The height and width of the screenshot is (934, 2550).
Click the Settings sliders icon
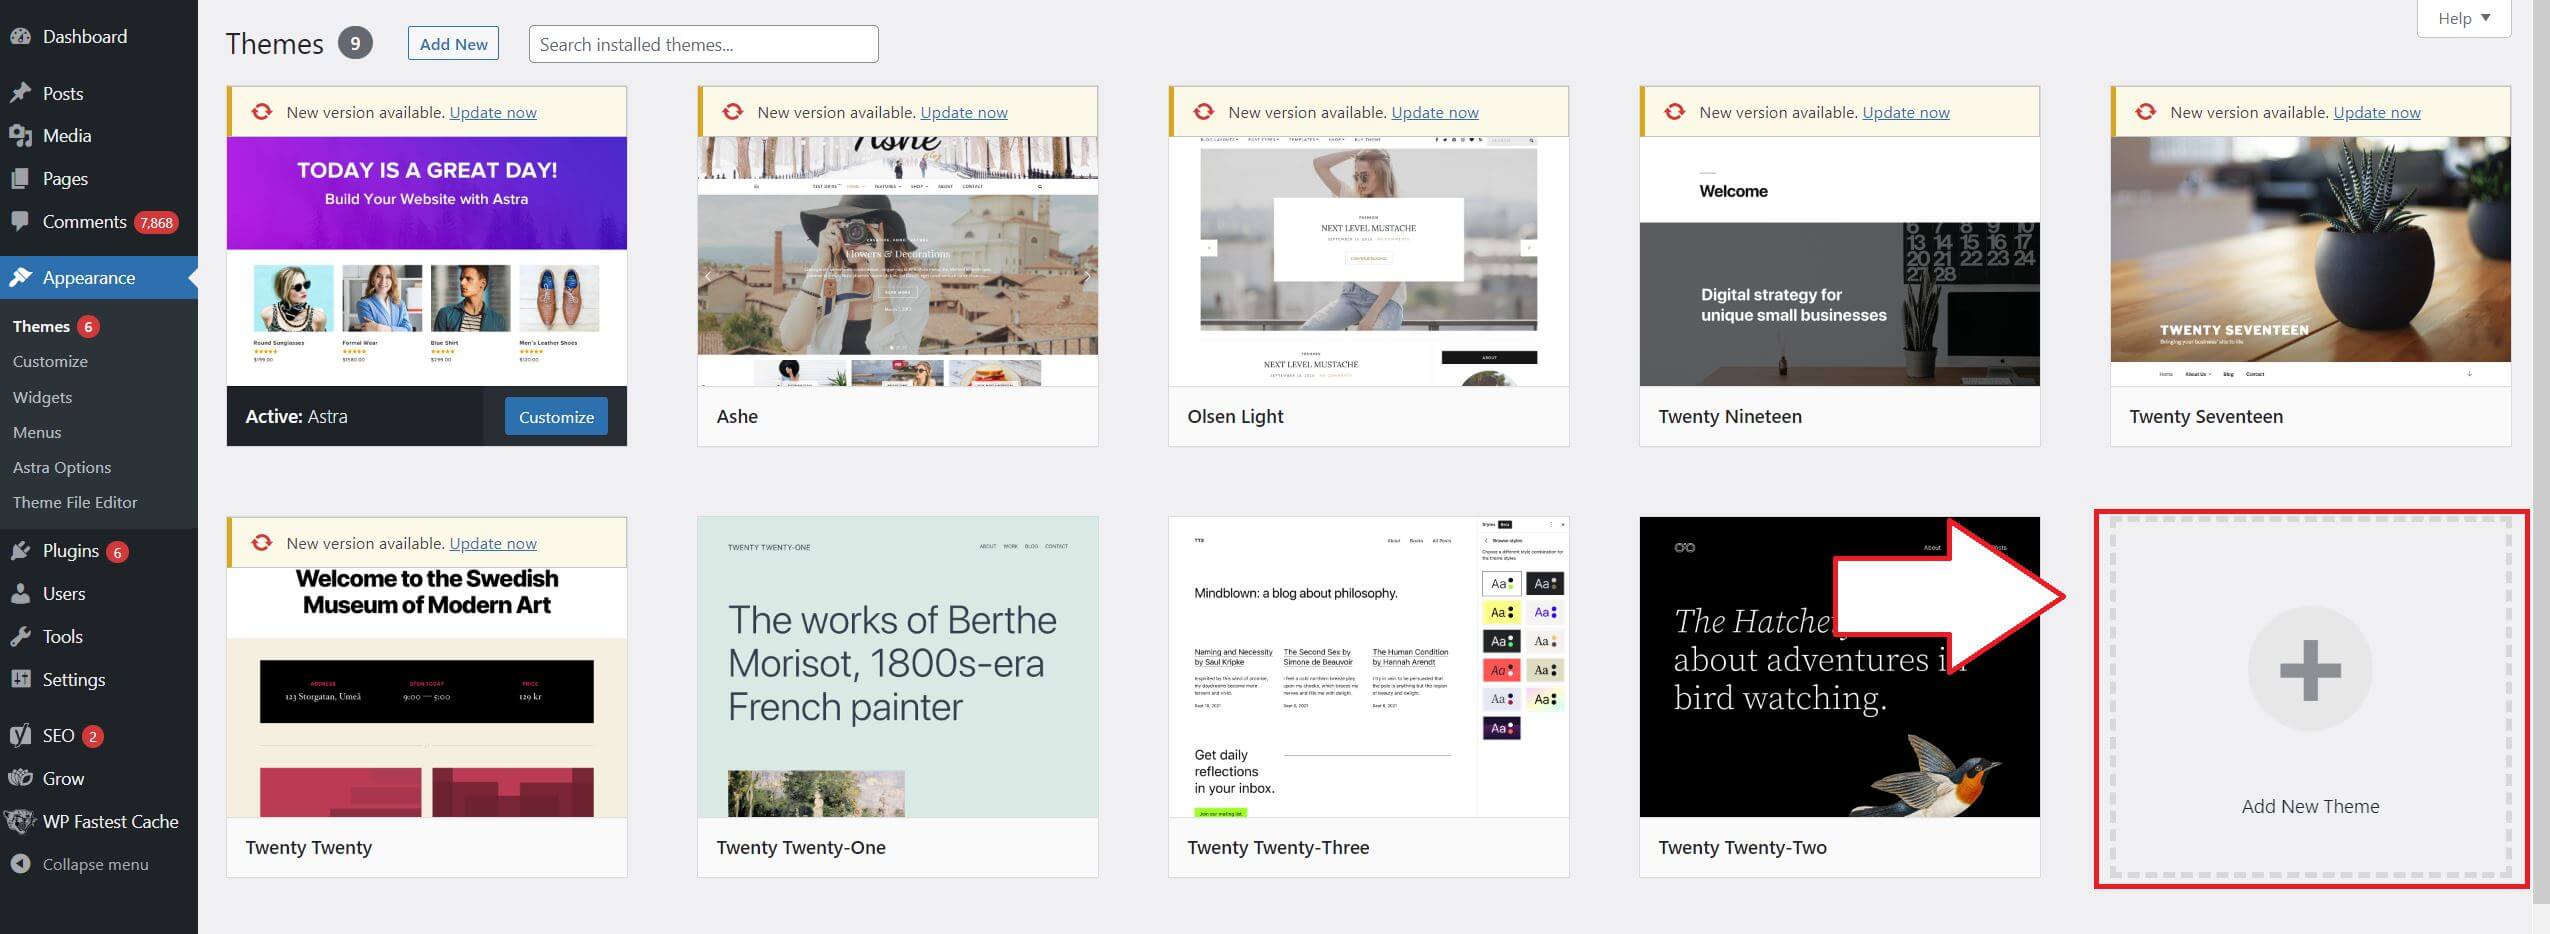click(x=20, y=679)
